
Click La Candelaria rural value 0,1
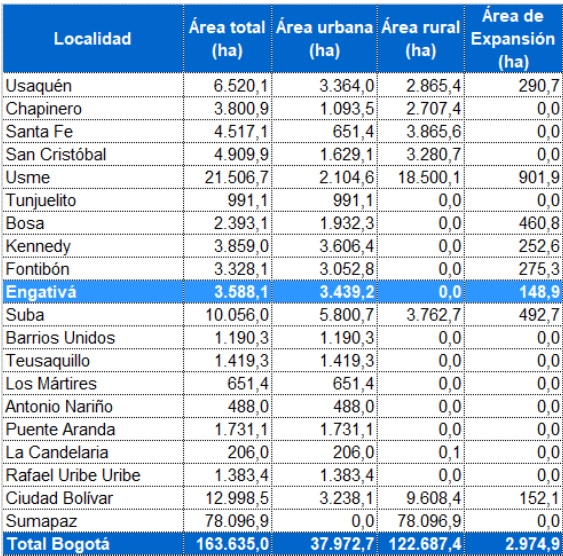point(421,452)
